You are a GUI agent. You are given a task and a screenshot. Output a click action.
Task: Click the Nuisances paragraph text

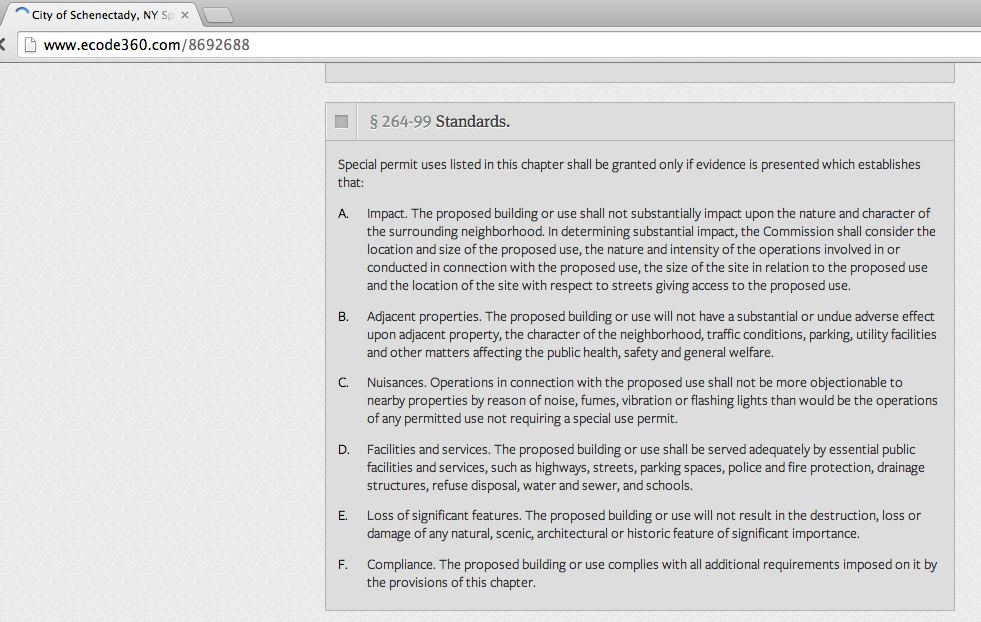pos(650,400)
